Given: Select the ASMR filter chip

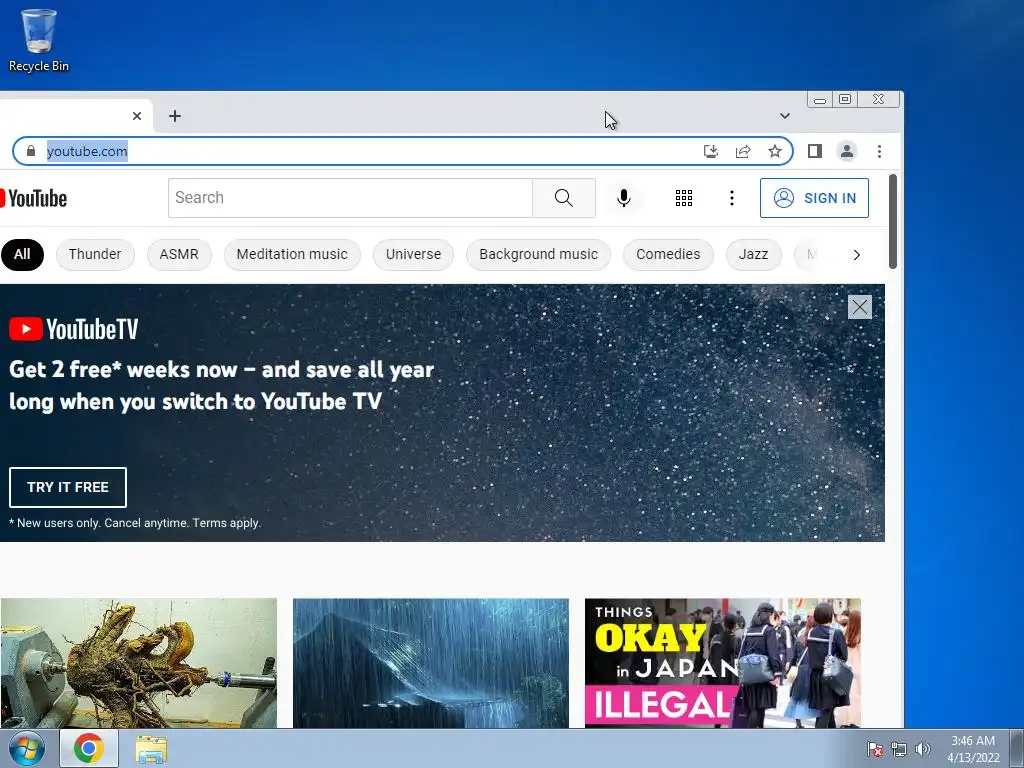Looking at the screenshot, I should [179, 255].
